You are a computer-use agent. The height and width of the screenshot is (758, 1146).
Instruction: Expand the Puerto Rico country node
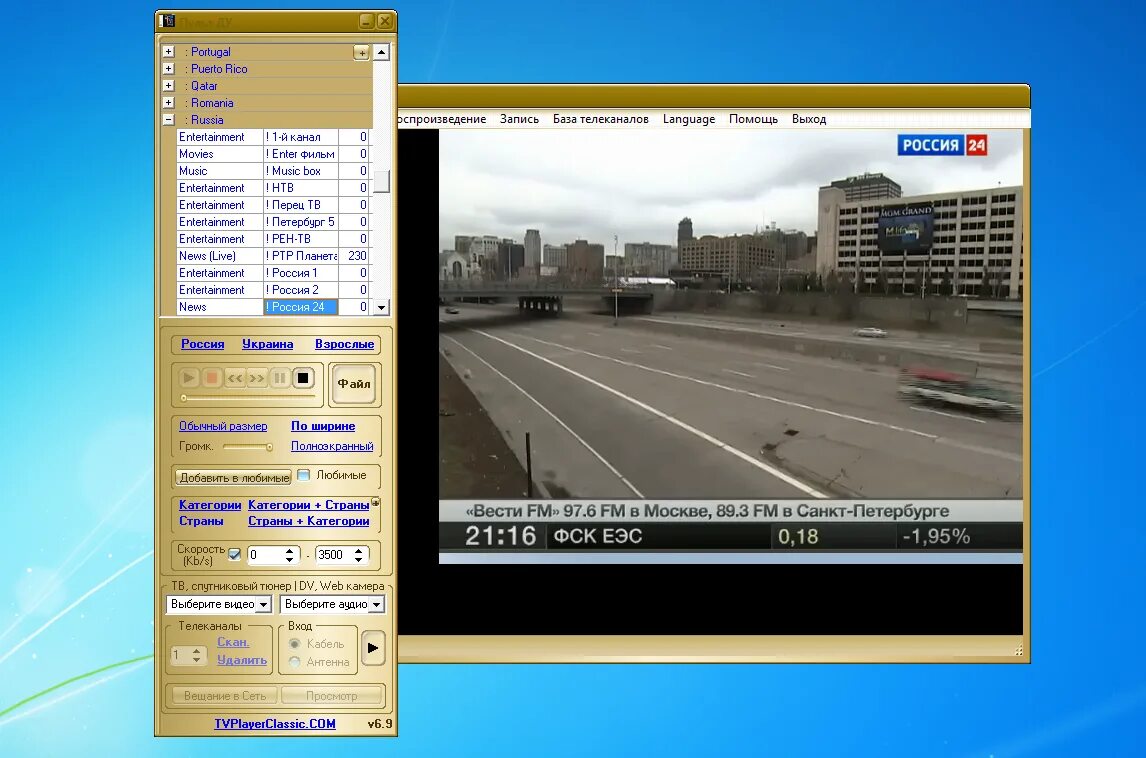click(168, 69)
